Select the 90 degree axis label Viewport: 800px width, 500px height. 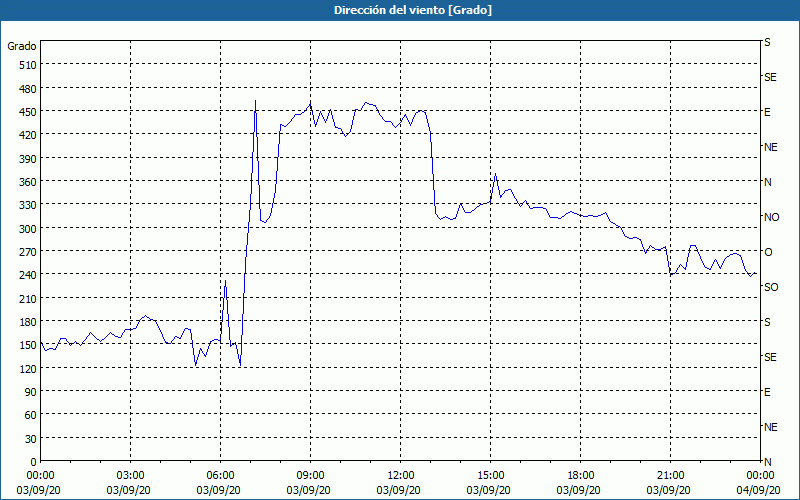pyautogui.click(x=31, y=392)
